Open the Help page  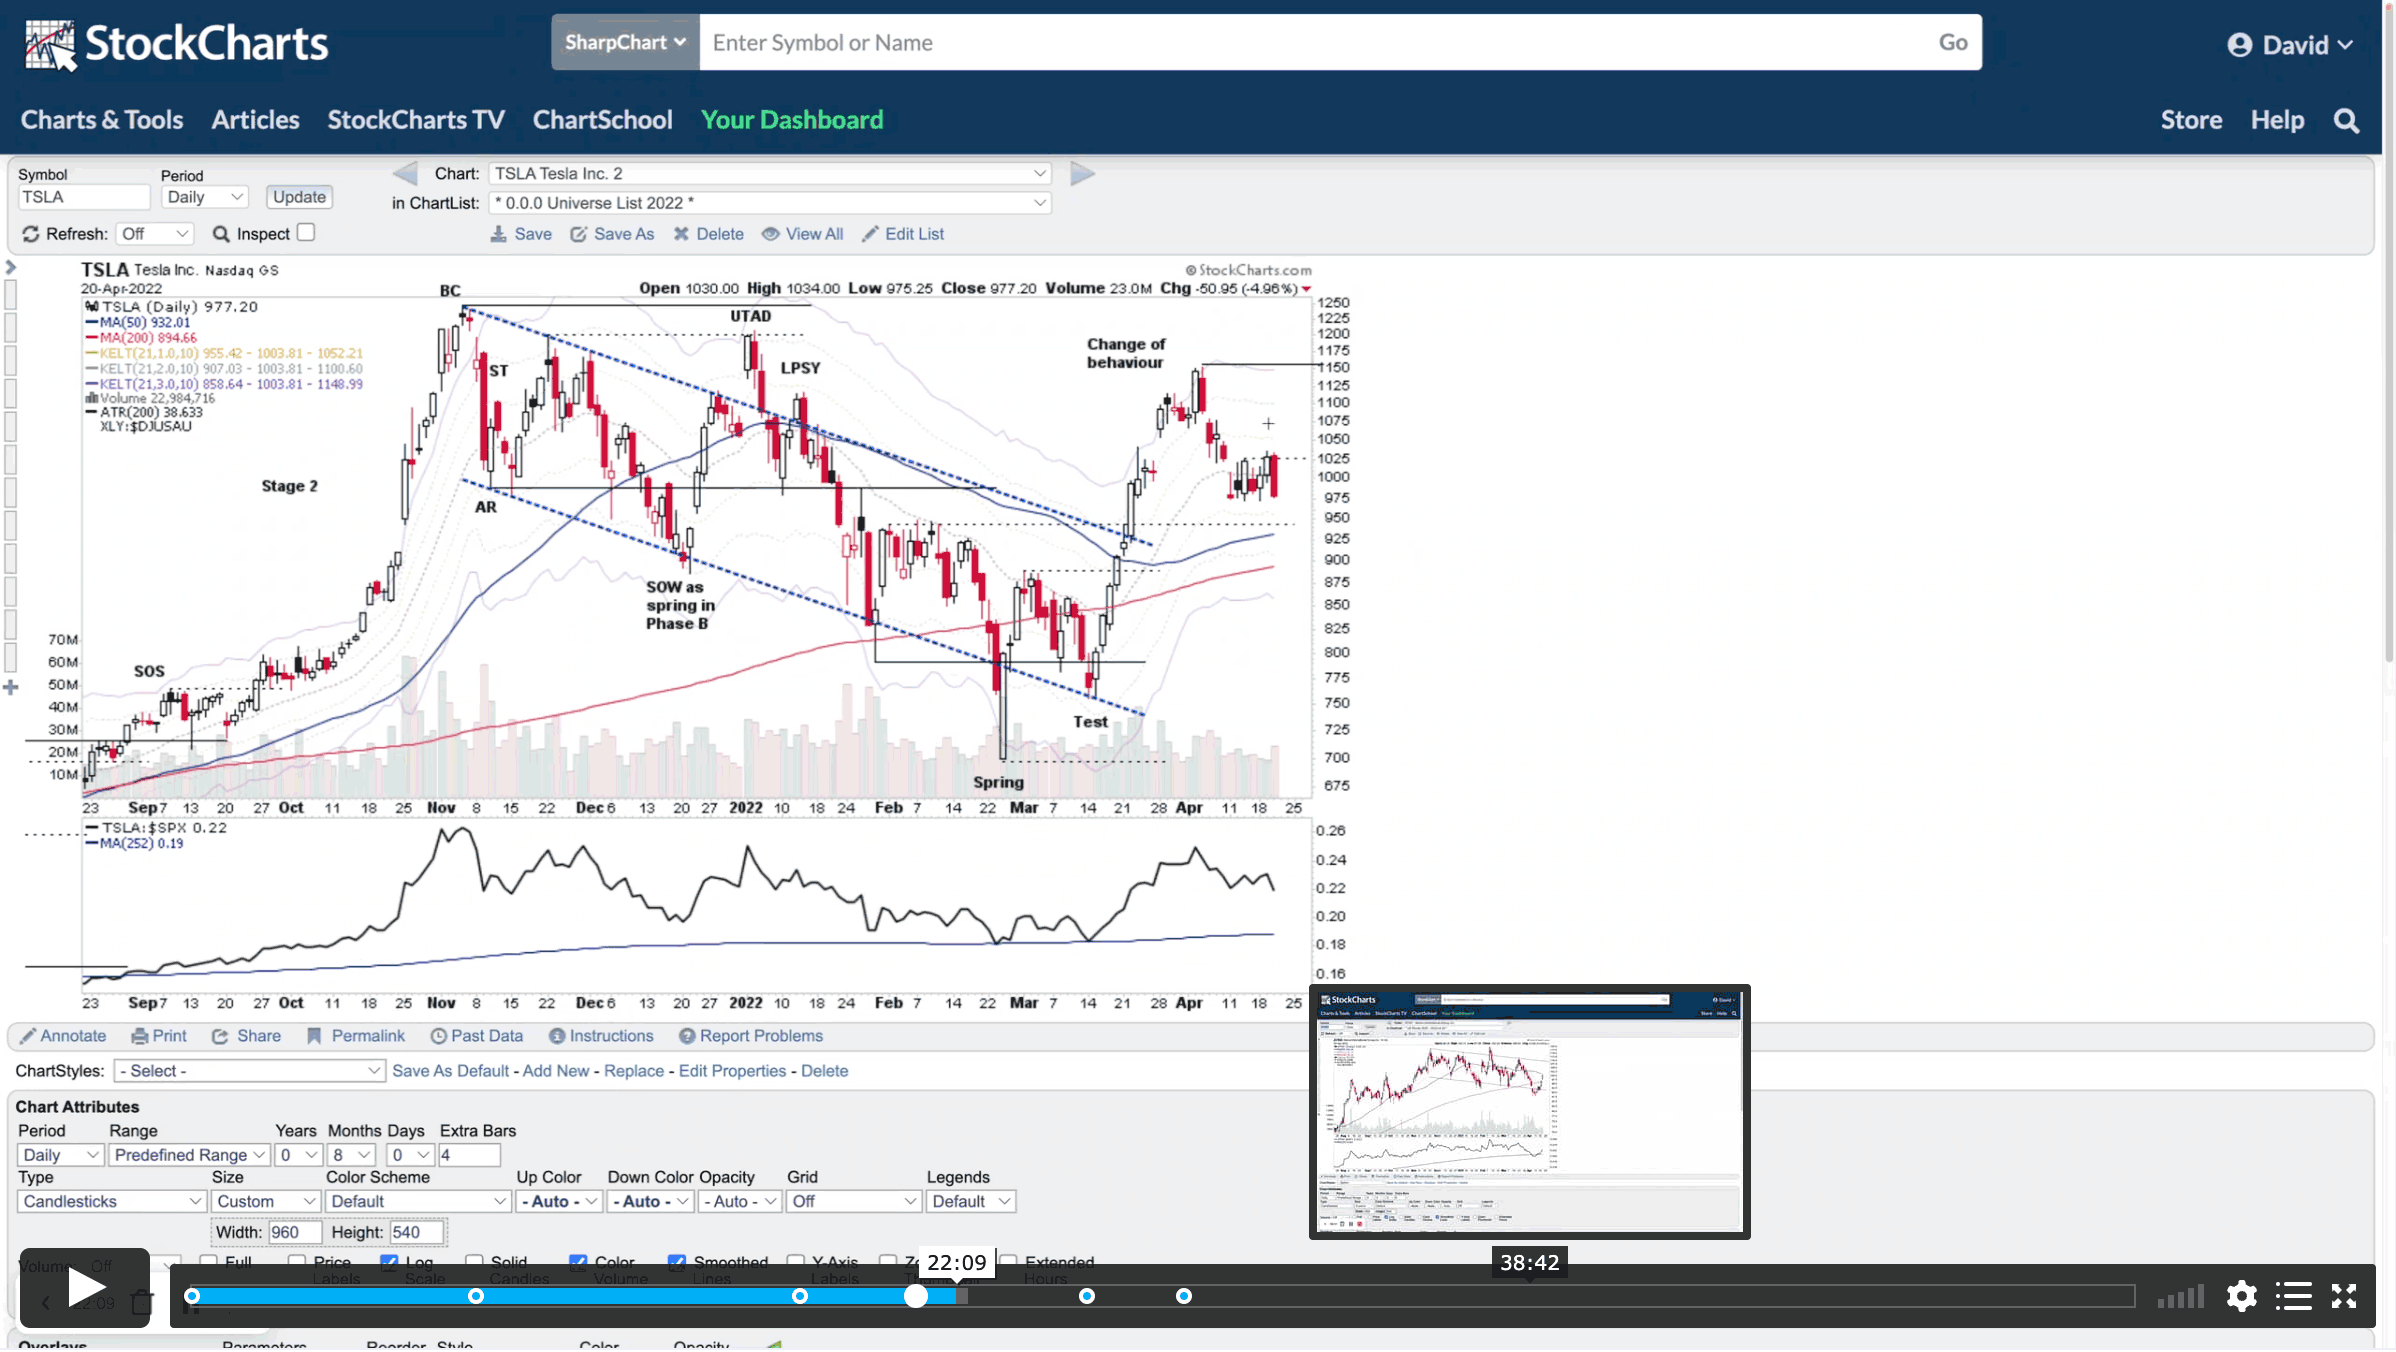tap(2277, 120)
